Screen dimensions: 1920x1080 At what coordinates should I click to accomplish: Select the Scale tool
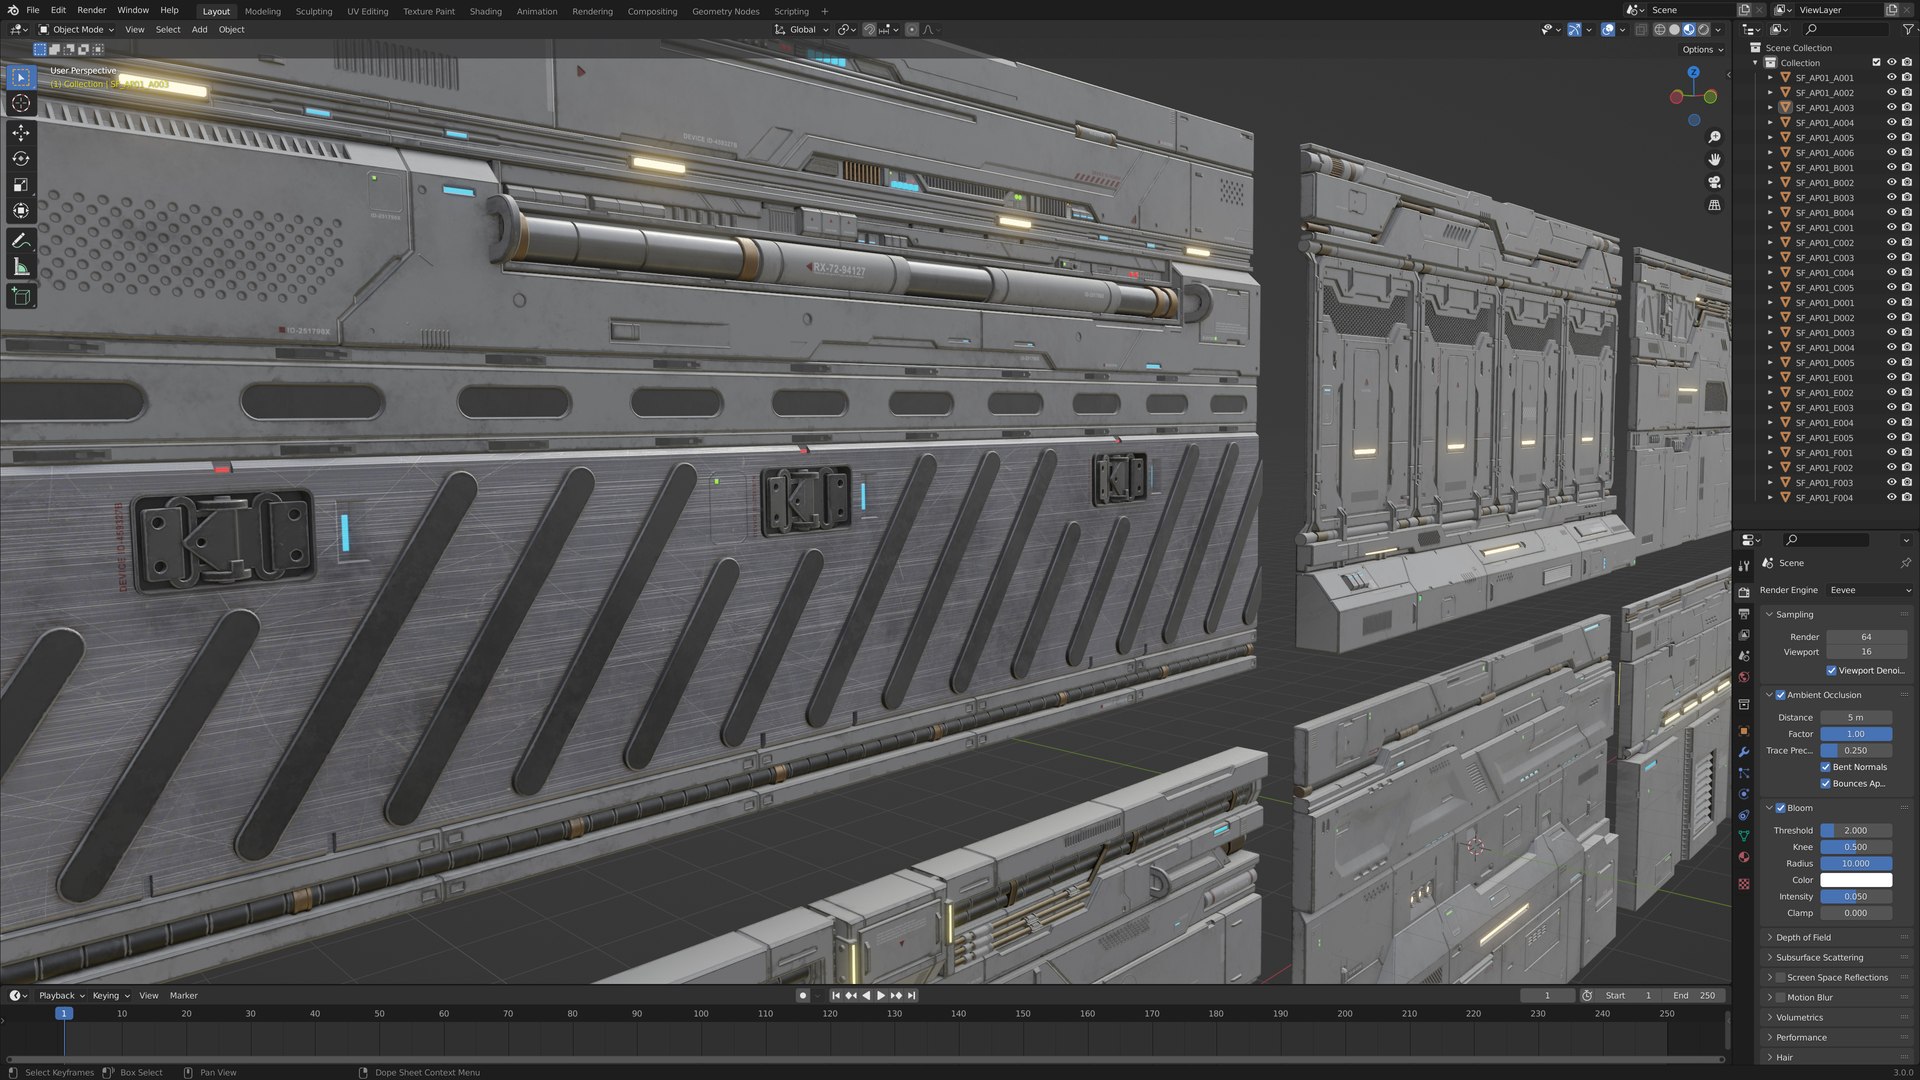tap(21, 185)
